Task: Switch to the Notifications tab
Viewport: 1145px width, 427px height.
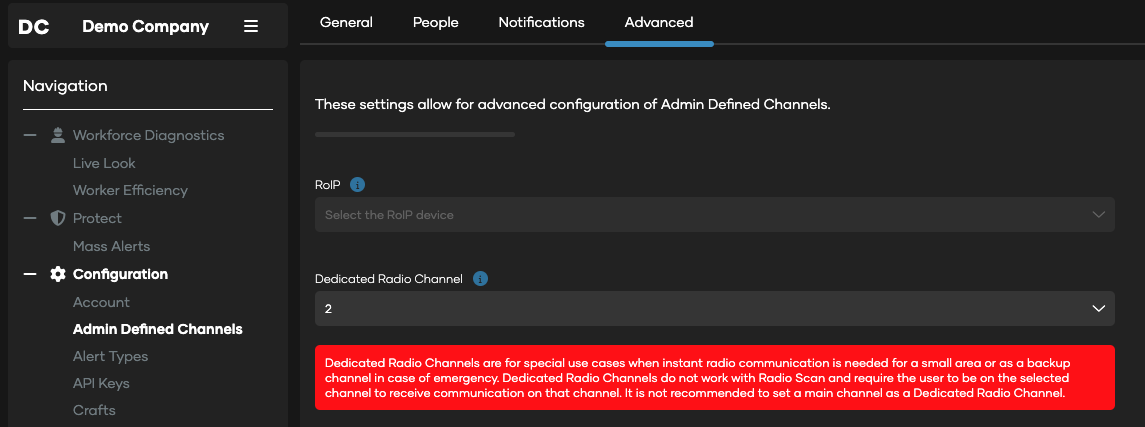Action: coord(542,23)
